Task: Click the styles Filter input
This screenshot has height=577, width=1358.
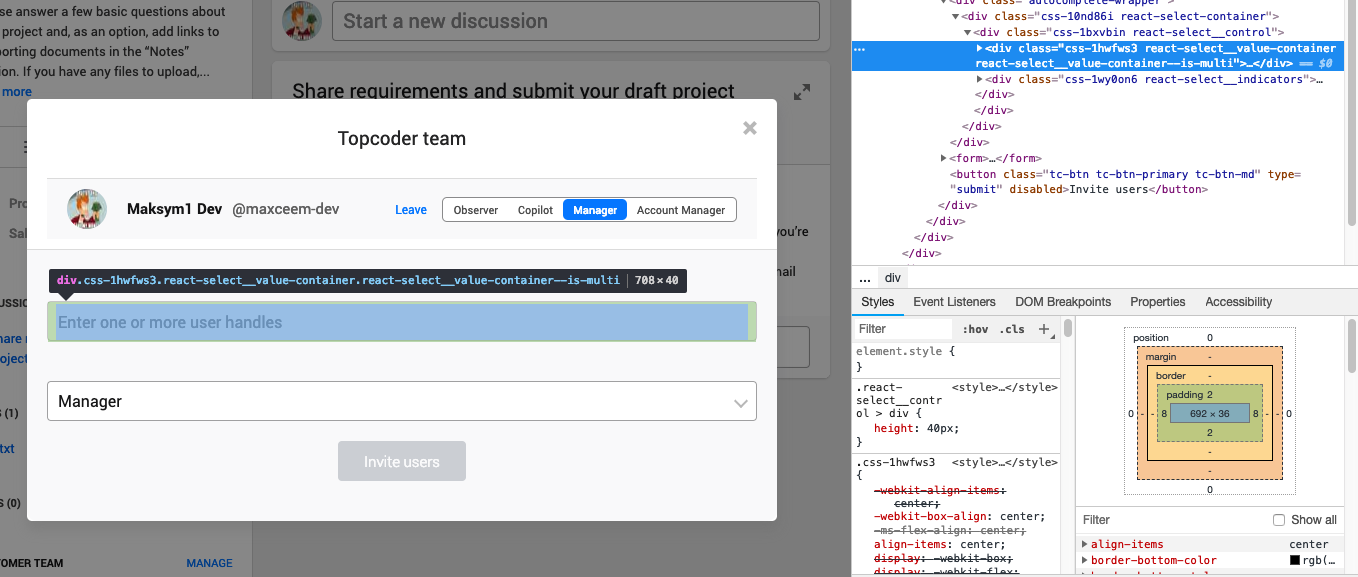Action: pos(904,328)
